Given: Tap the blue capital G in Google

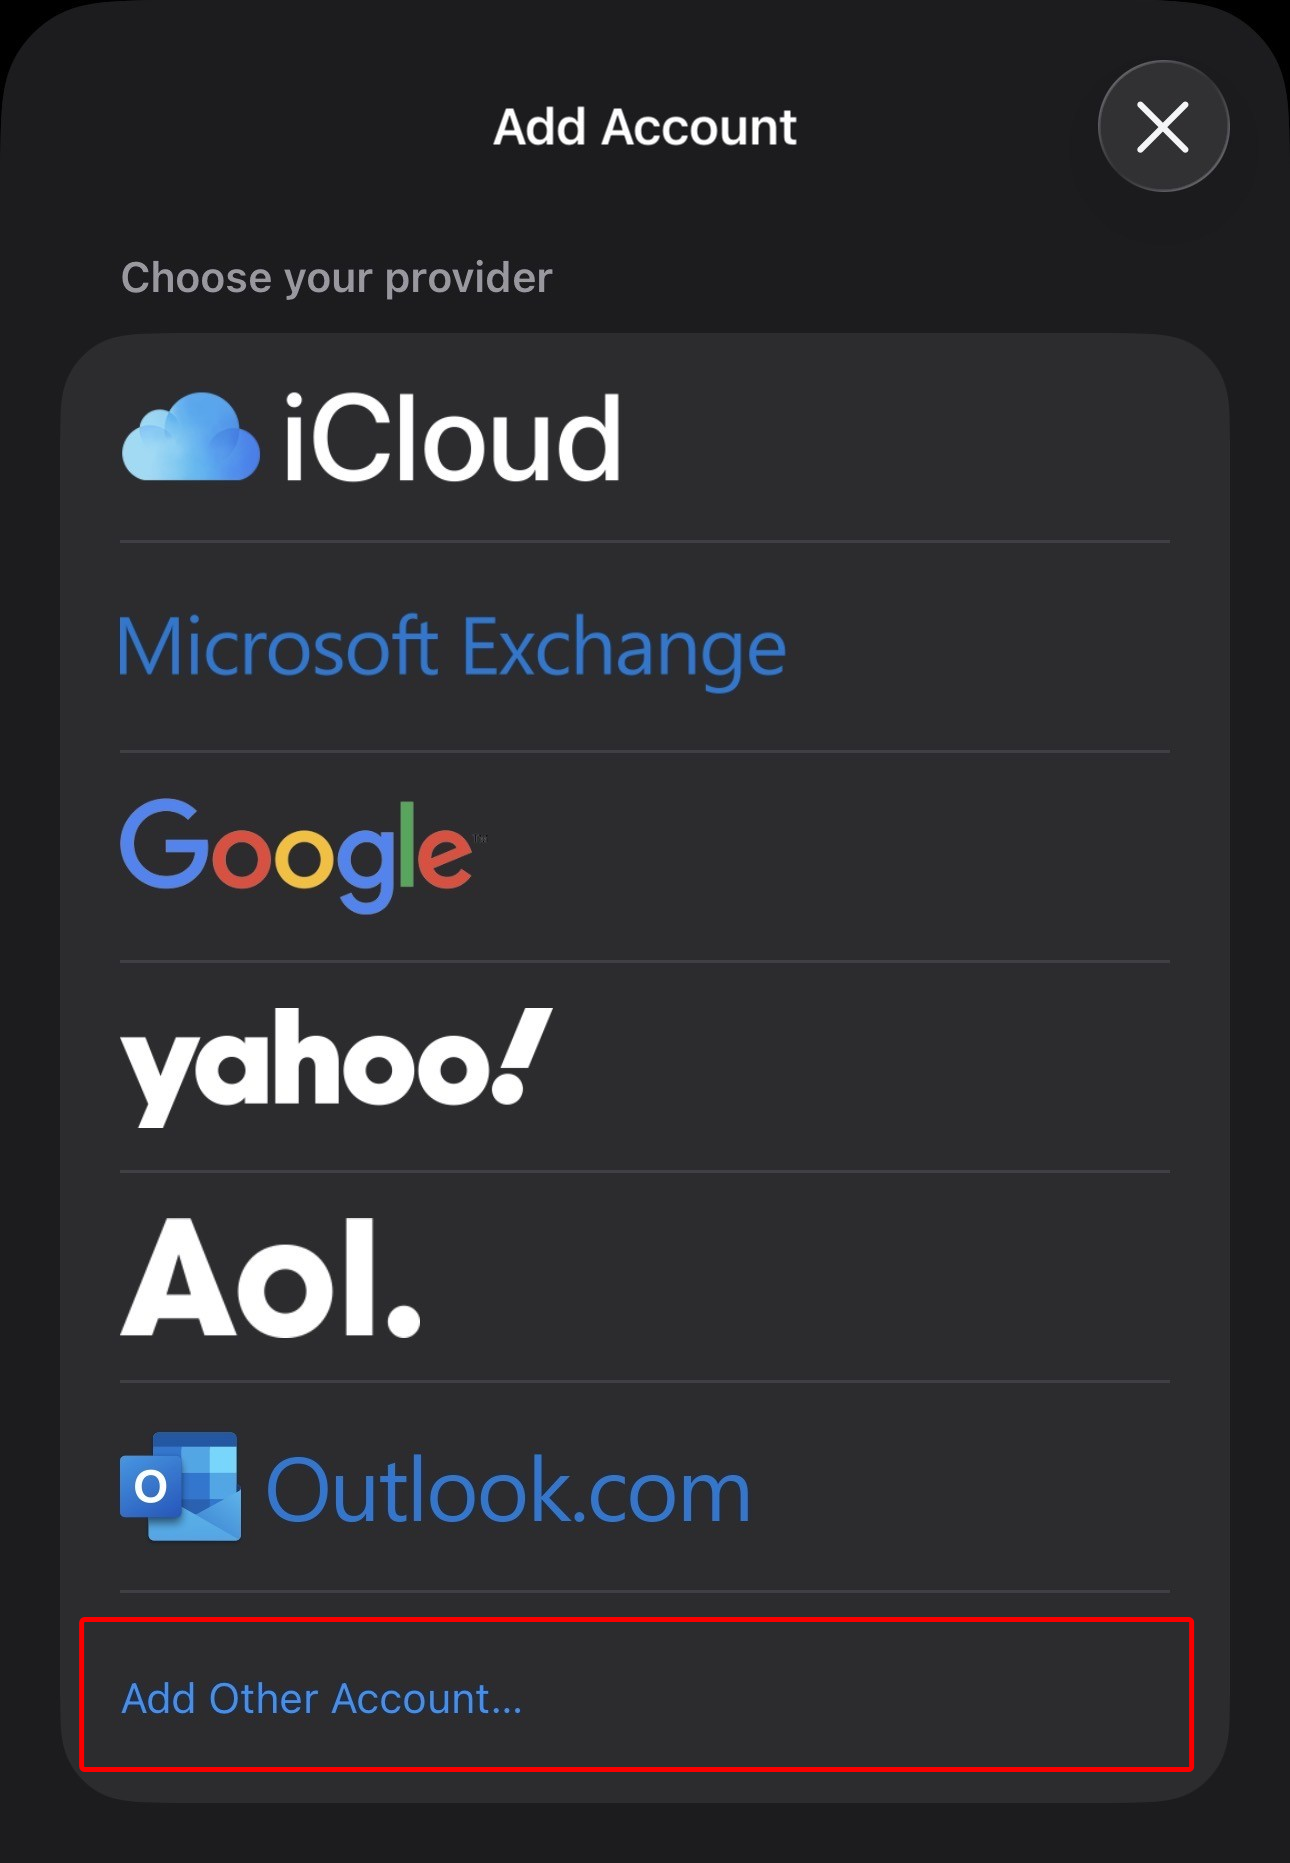Looking at the screenshot, I should 163,845.
